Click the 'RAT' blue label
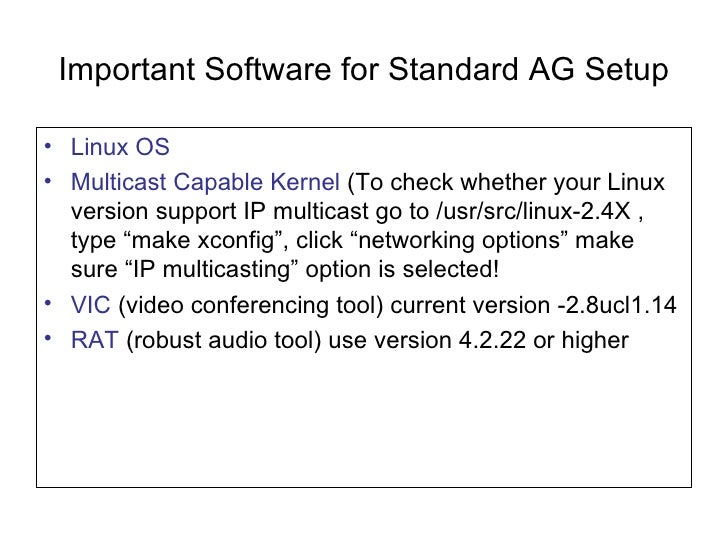Viewport: 728px width, 546px height. tap(95, 340)
